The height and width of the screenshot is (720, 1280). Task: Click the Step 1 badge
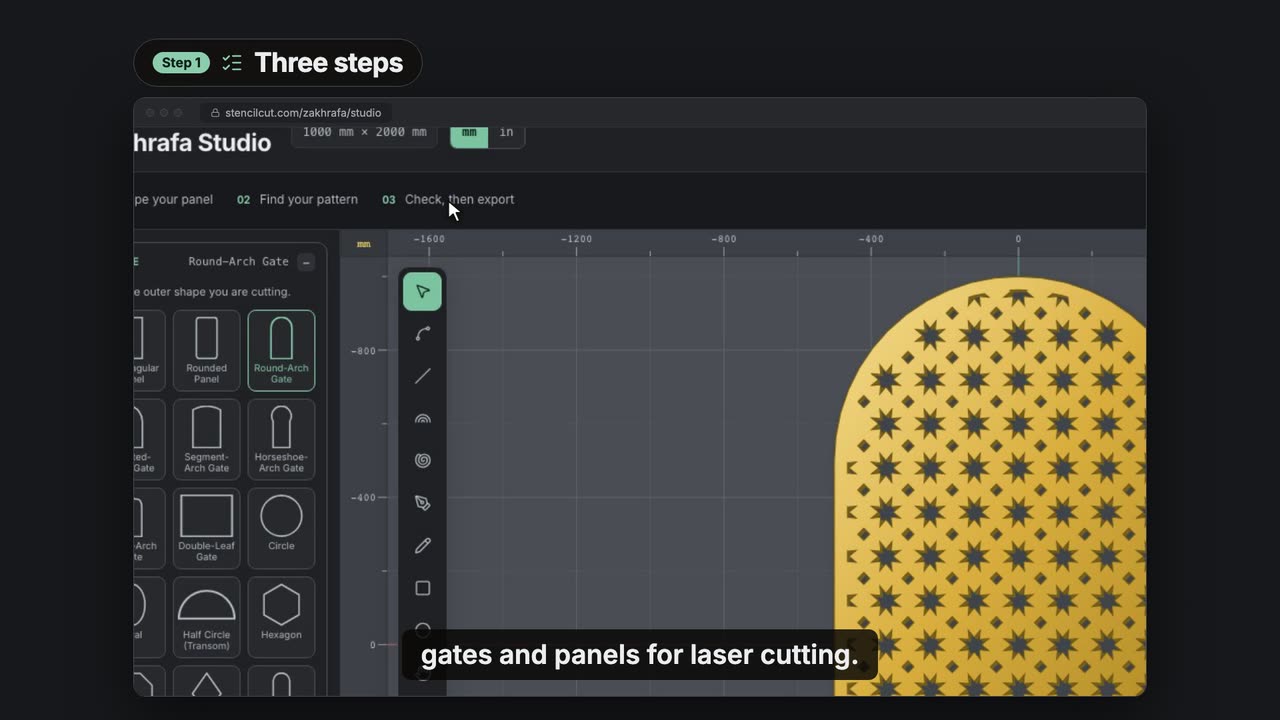181,63
